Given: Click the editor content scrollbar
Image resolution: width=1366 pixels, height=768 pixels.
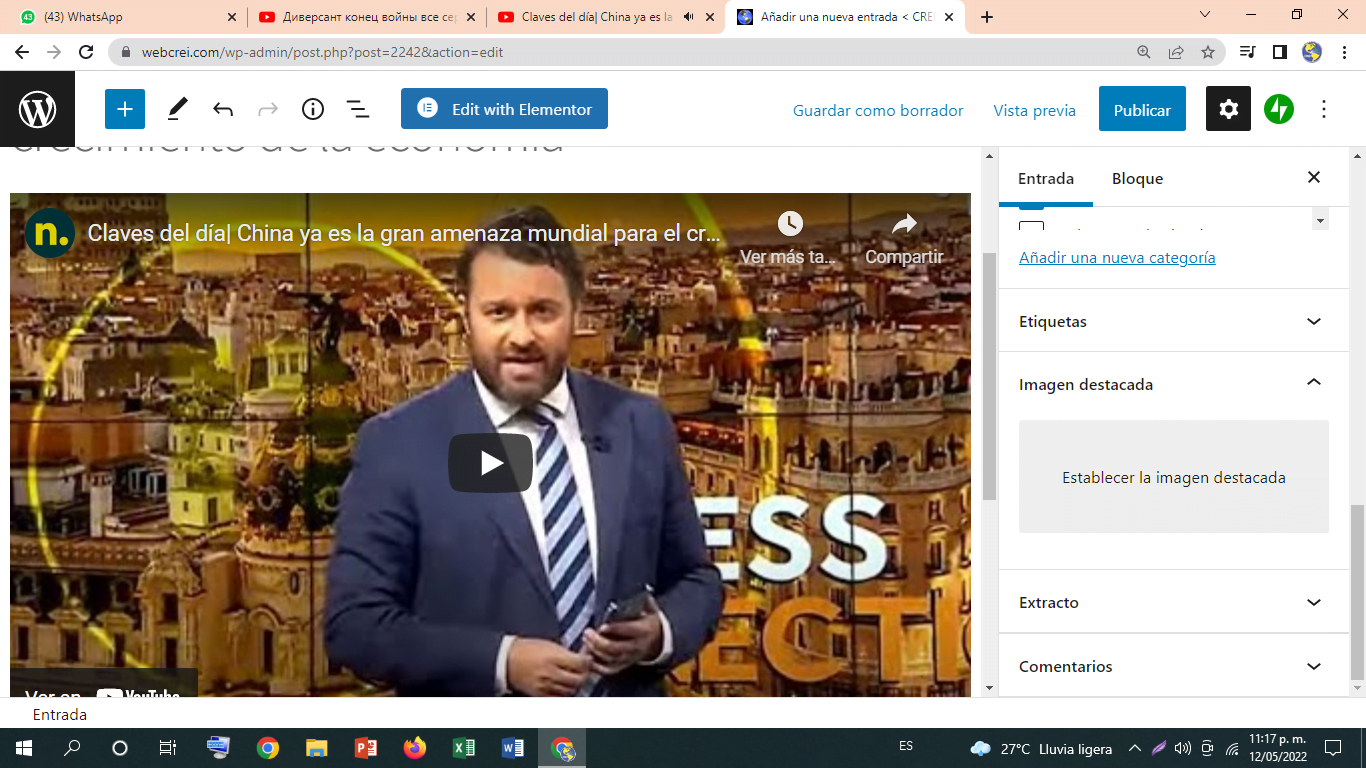Looking at the screenshot, I should click(990, 375).
